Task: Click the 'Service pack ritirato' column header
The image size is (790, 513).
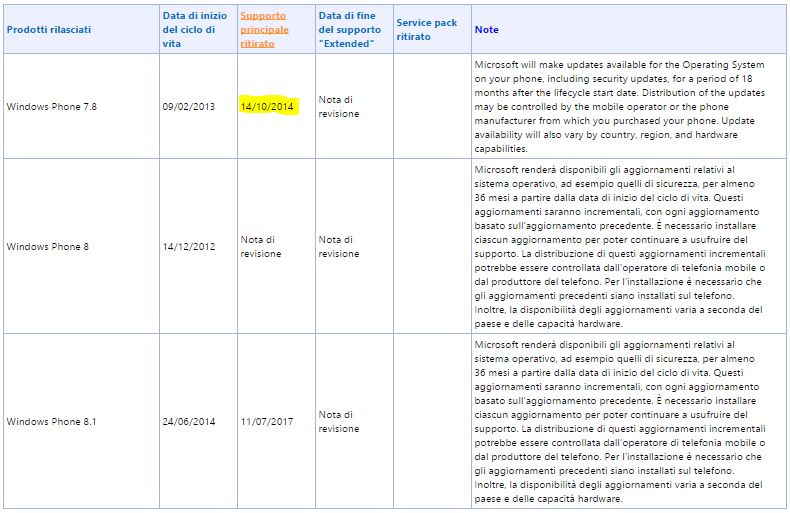Action: tap(426, 30)
